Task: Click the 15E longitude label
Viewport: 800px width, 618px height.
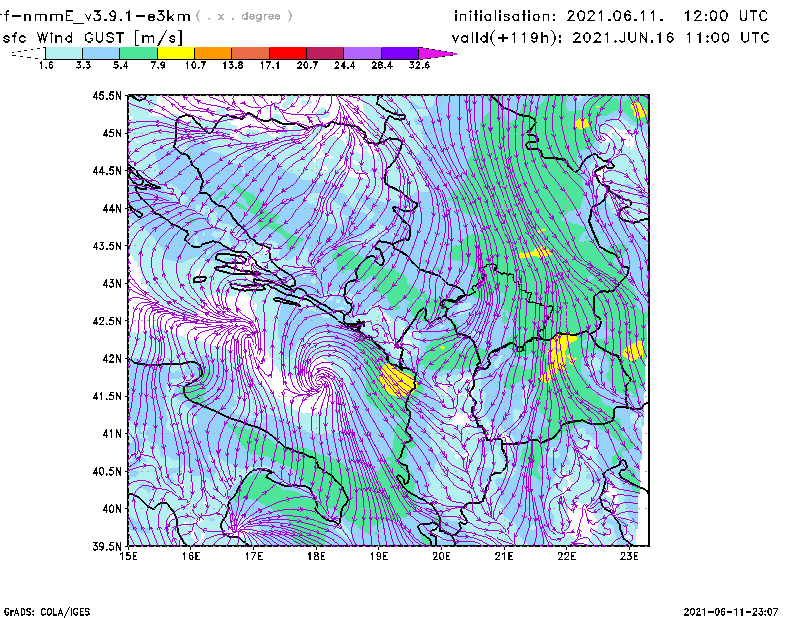Action: click(x=128, y=556)
